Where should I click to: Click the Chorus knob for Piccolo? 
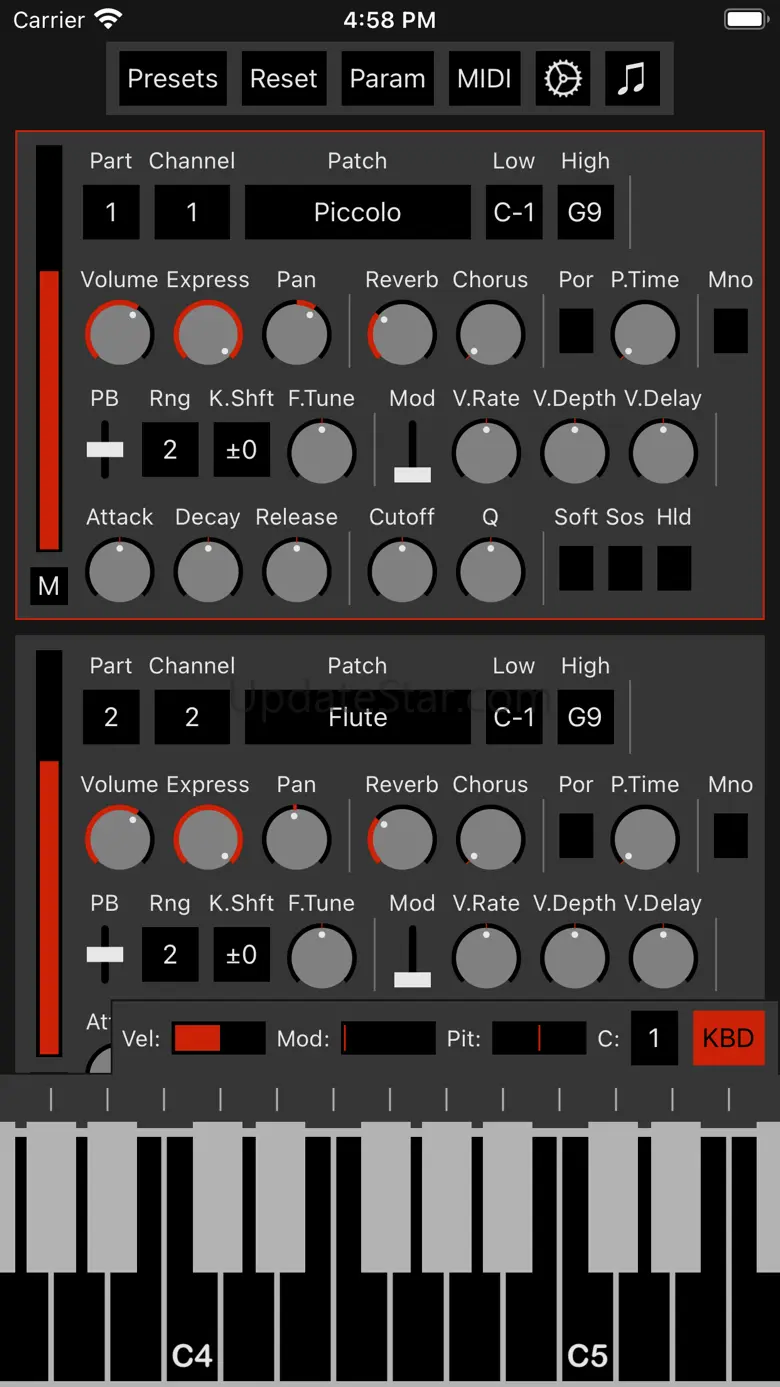[x=490, y=333]
